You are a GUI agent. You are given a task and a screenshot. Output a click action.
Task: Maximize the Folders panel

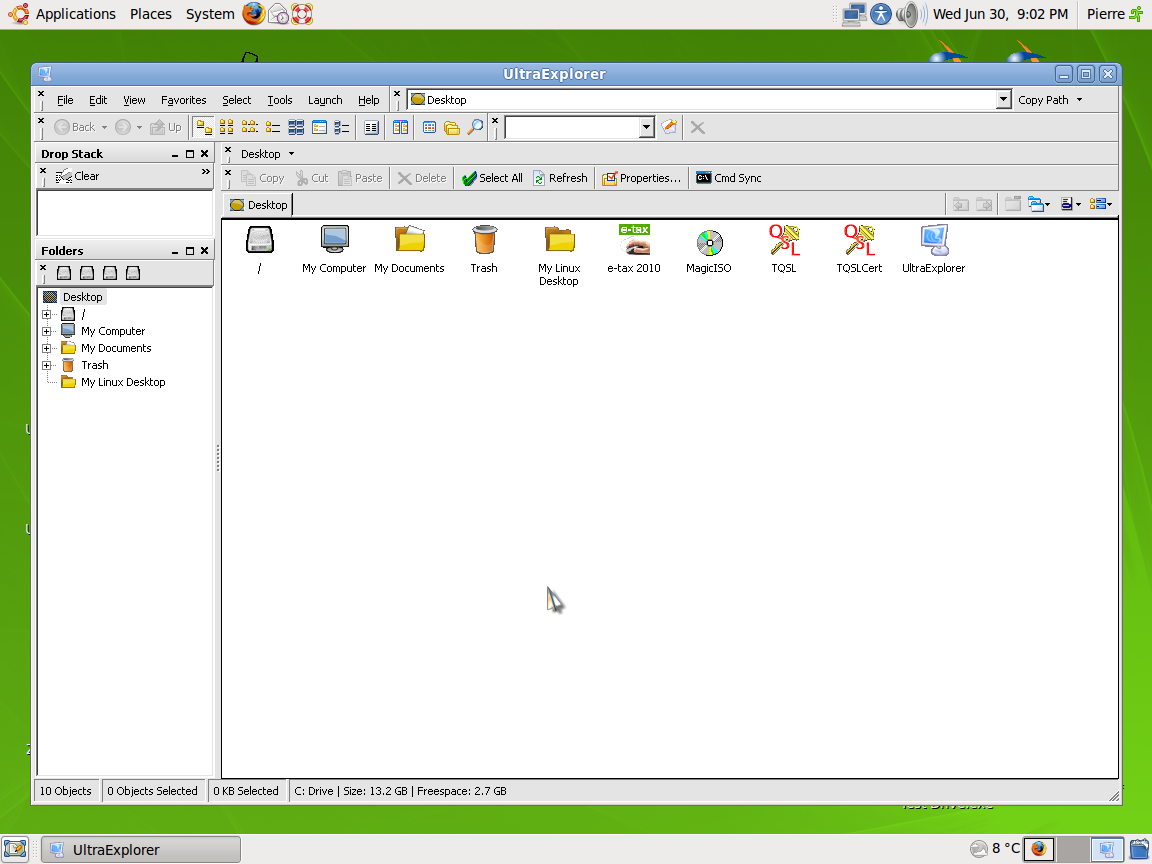point(190,251)
